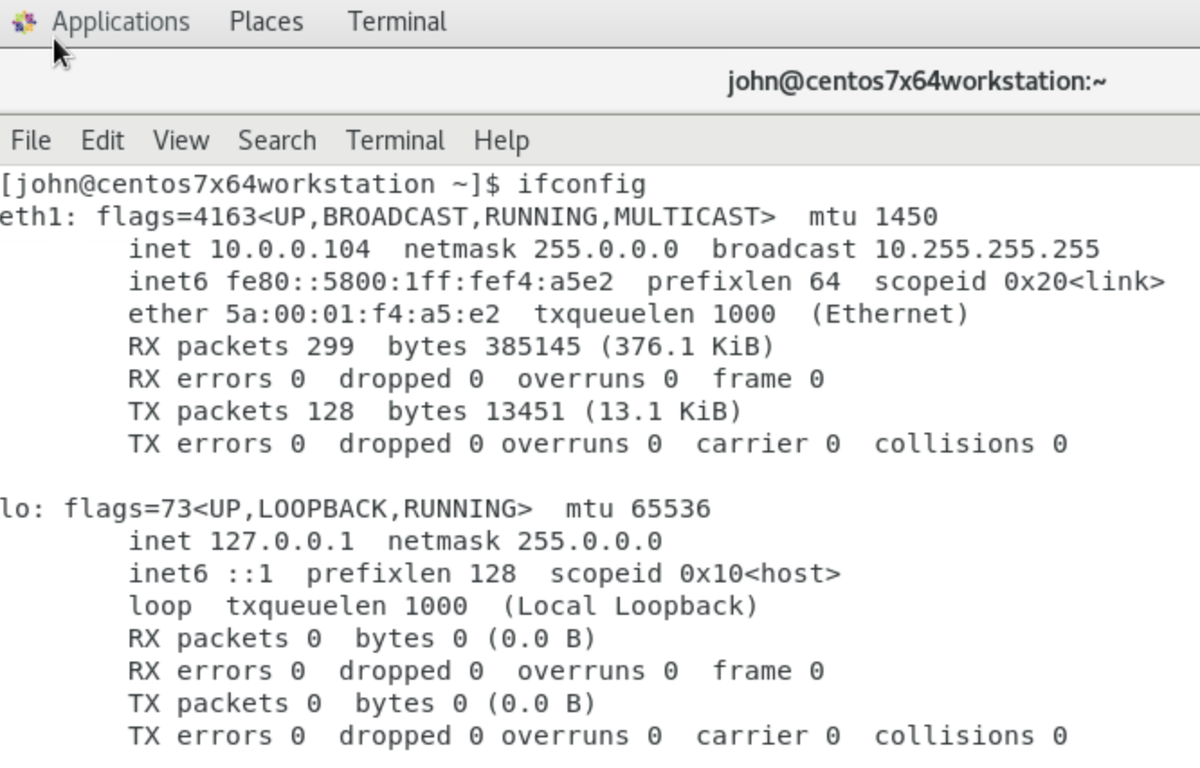Open the Terminal menu in the top panel
Screen dimensions: 1200x768
coord(396,21)
